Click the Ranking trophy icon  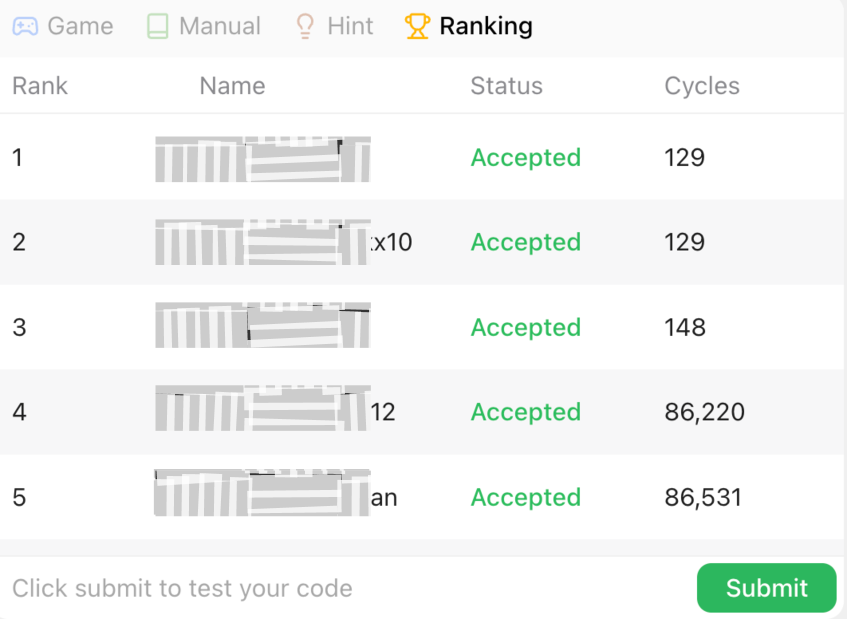[x=417, y=26]
